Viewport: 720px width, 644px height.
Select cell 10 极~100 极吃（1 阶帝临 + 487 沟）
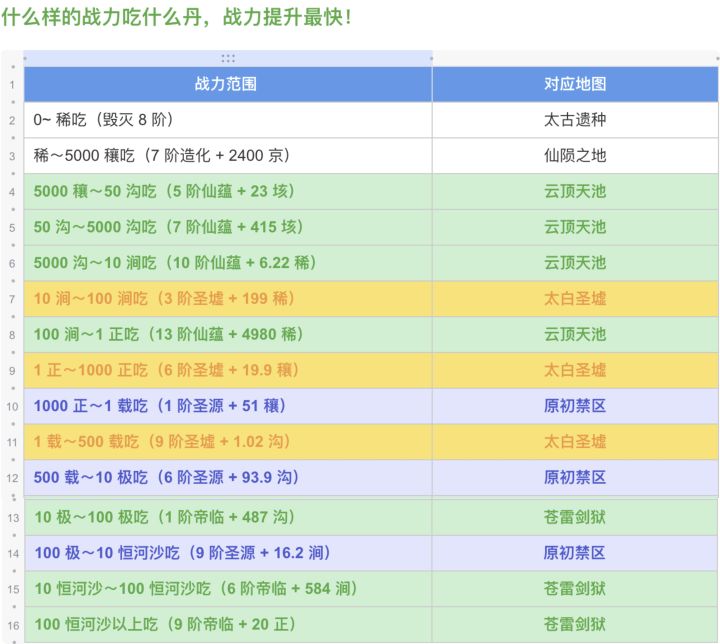(x=228, y=518)
